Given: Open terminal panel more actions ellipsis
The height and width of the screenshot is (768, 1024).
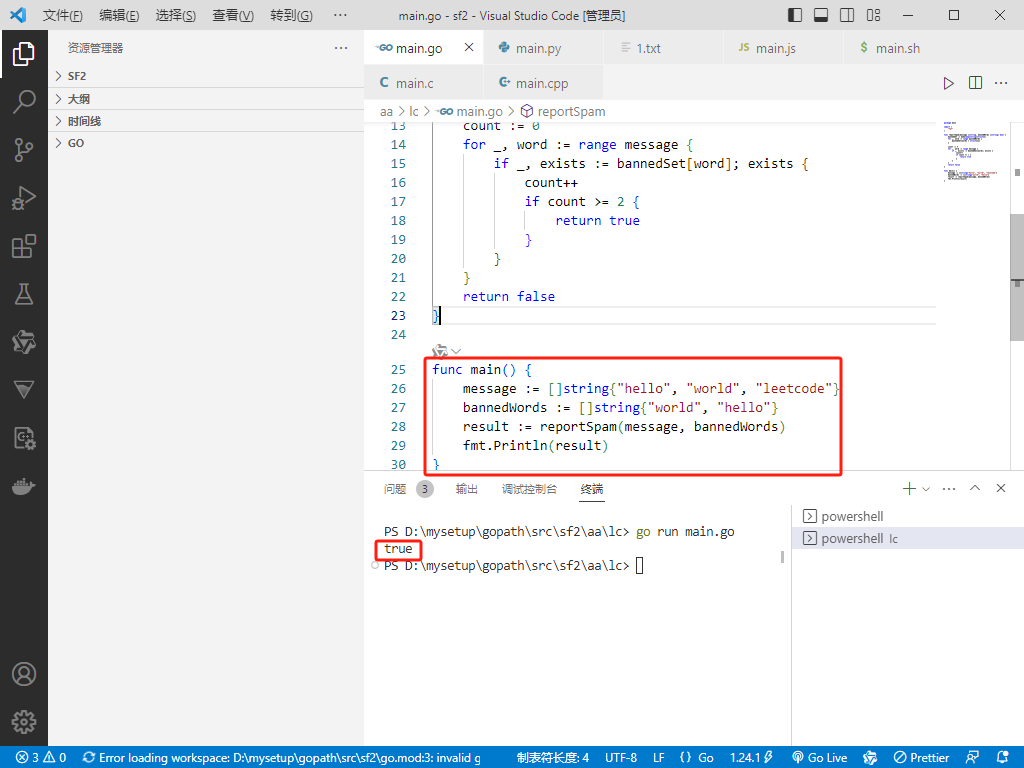Looking at the screenshot, I should pyautogui.click(x=949, y=488).
